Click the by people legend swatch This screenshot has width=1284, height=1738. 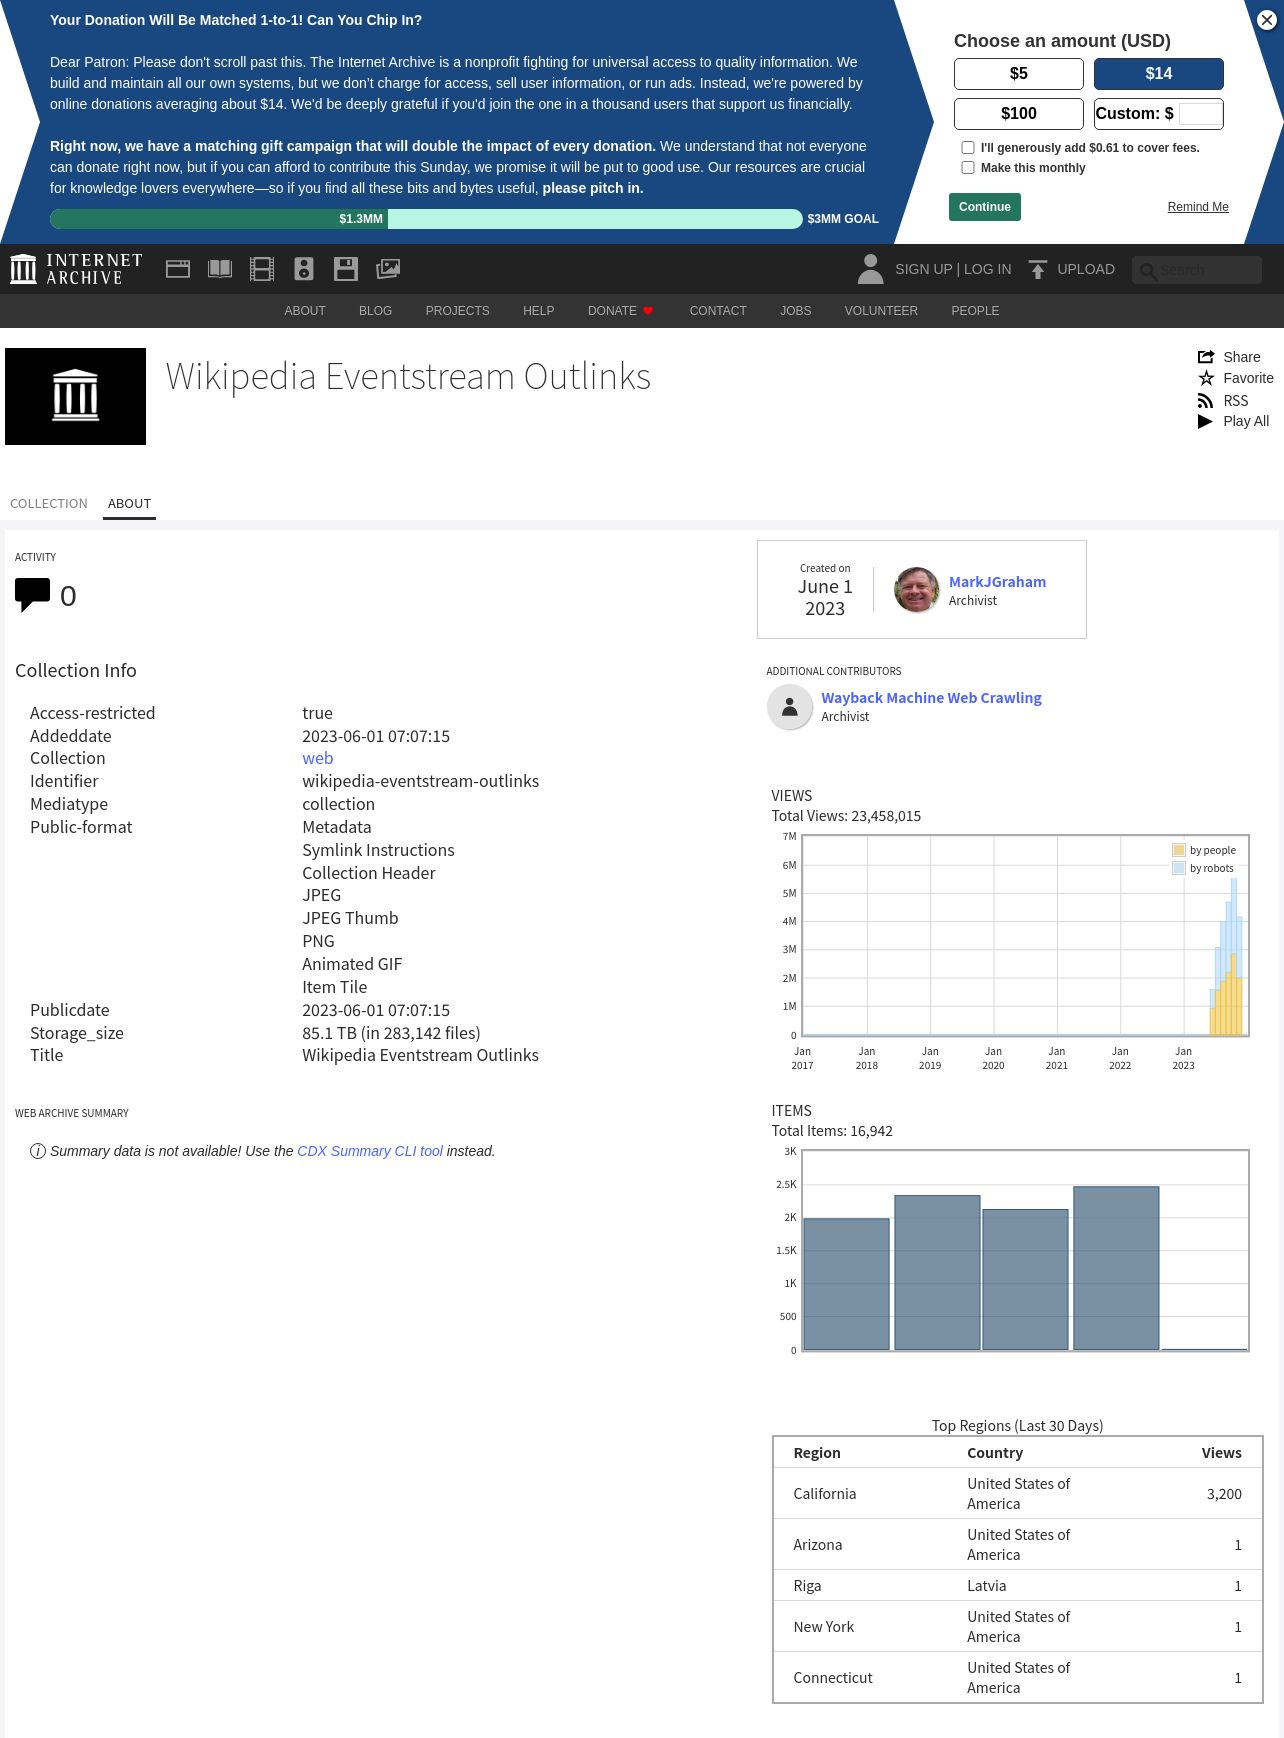coord(1179,850)
